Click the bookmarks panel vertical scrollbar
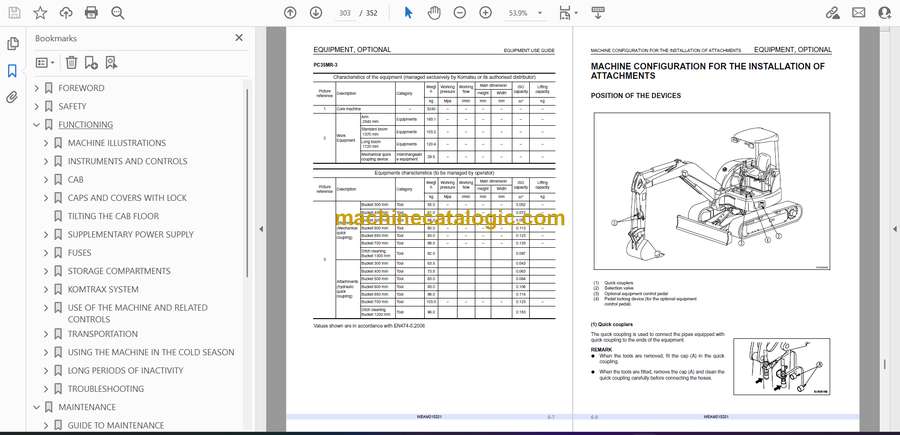Screen dimensions: 900x435 pos(247,182)
